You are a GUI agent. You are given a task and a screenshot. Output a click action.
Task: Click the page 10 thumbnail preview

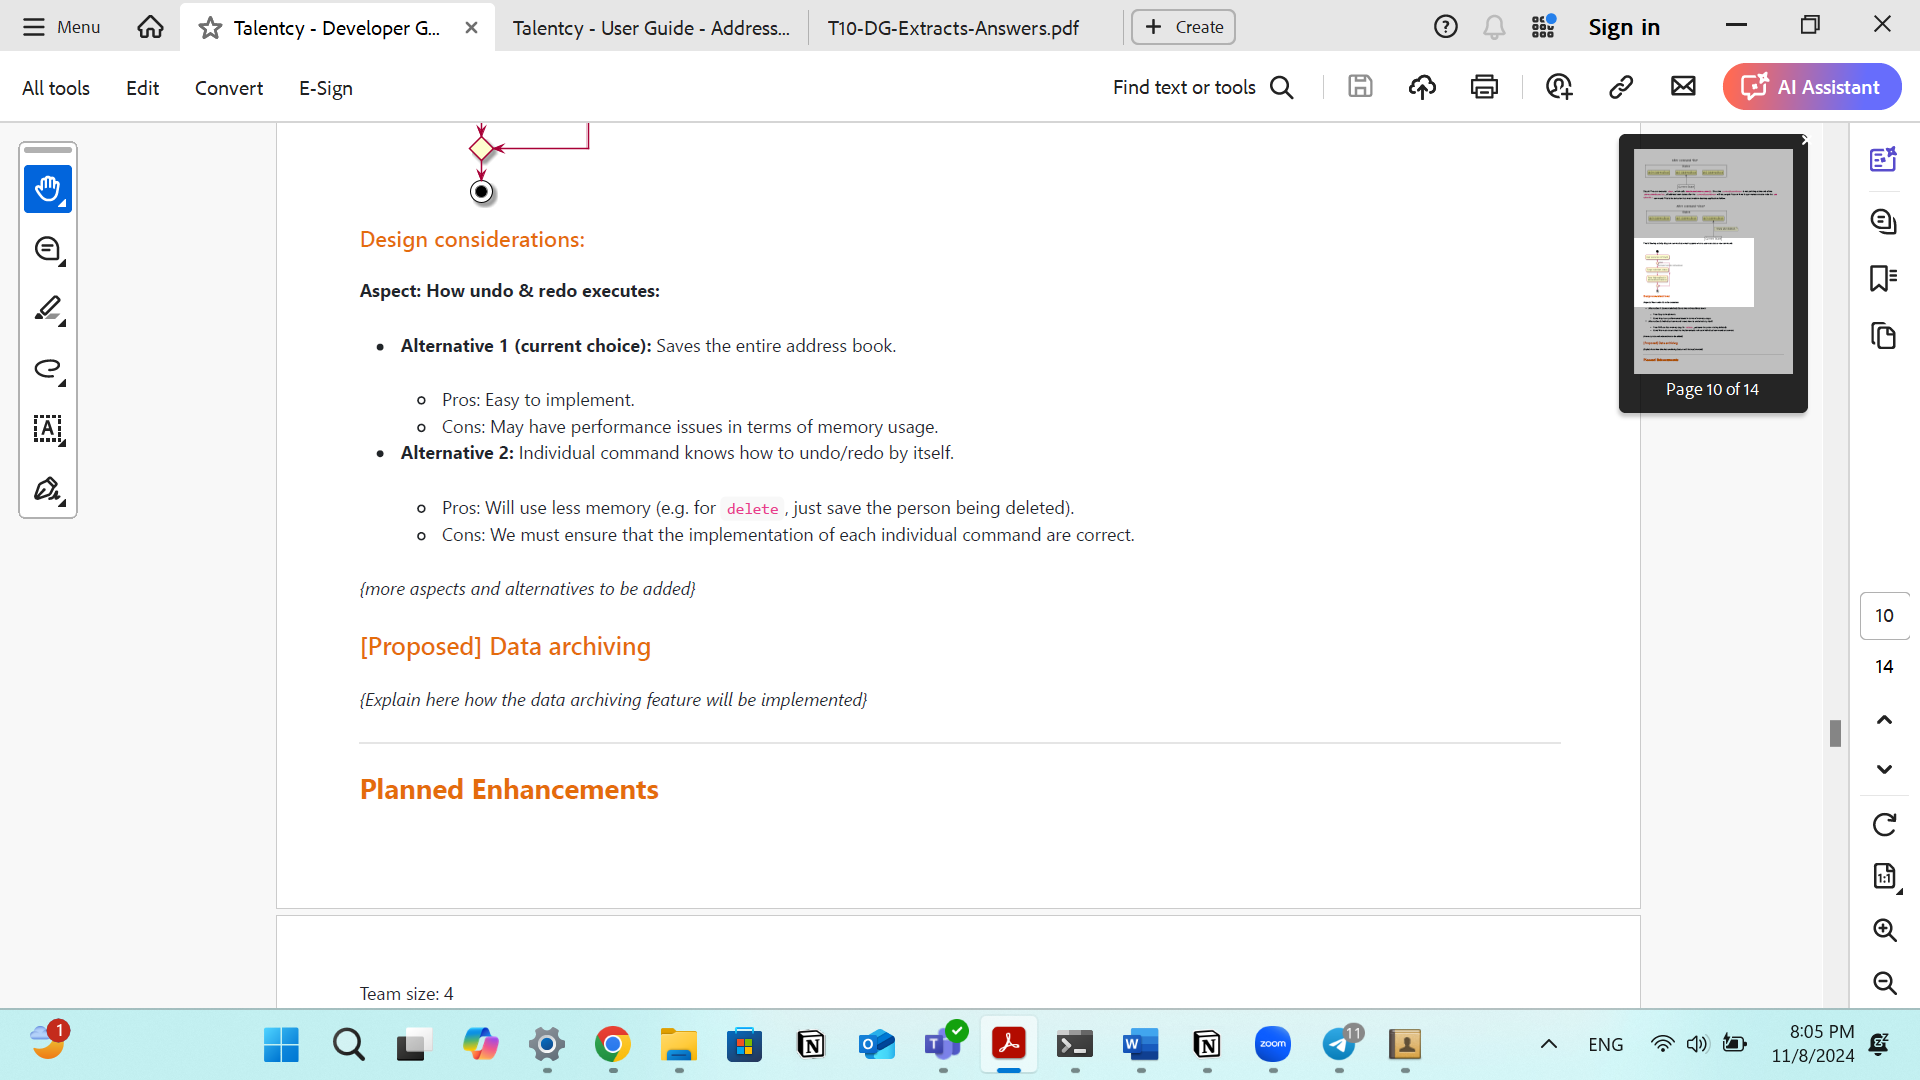[x=1712, y=262]
